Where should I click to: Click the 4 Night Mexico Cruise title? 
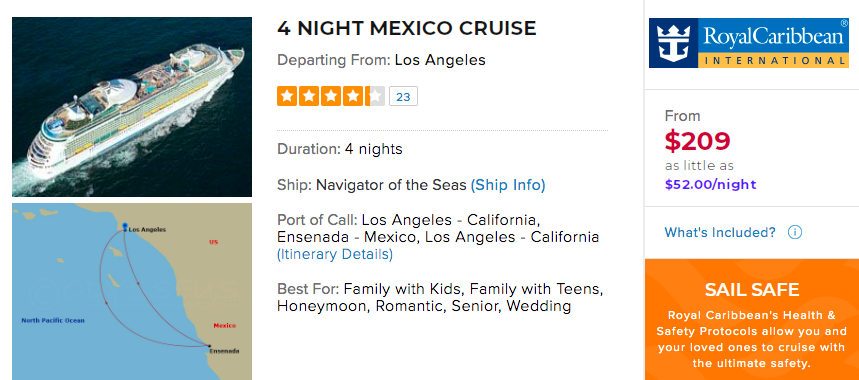coord(406,28)
